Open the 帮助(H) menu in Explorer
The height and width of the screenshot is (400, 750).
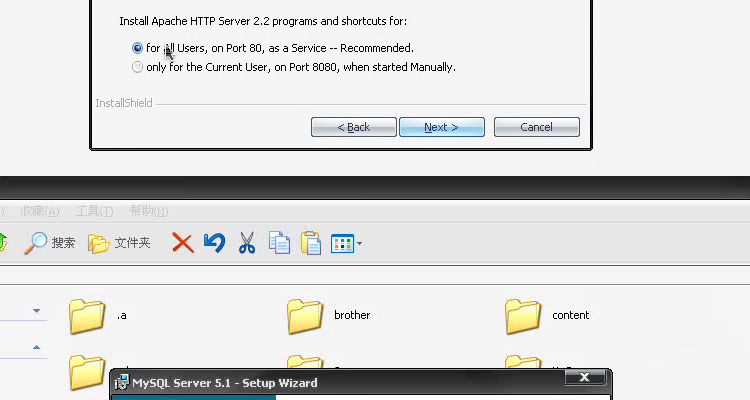tap(149, 211)
